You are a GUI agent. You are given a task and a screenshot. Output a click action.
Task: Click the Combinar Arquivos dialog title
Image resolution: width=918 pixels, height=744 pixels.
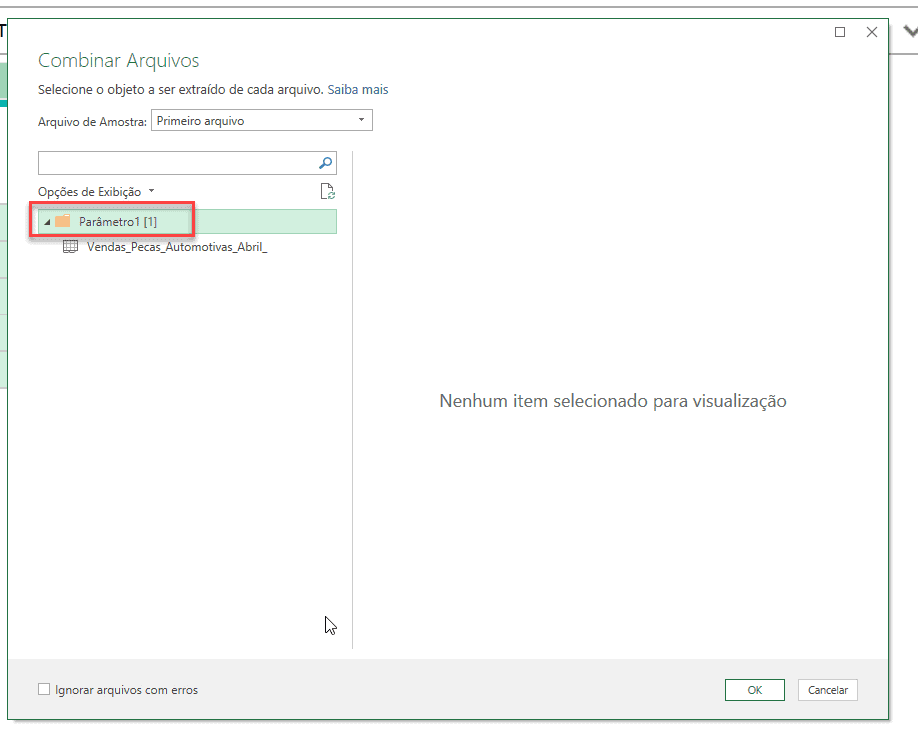pos(118,61)
